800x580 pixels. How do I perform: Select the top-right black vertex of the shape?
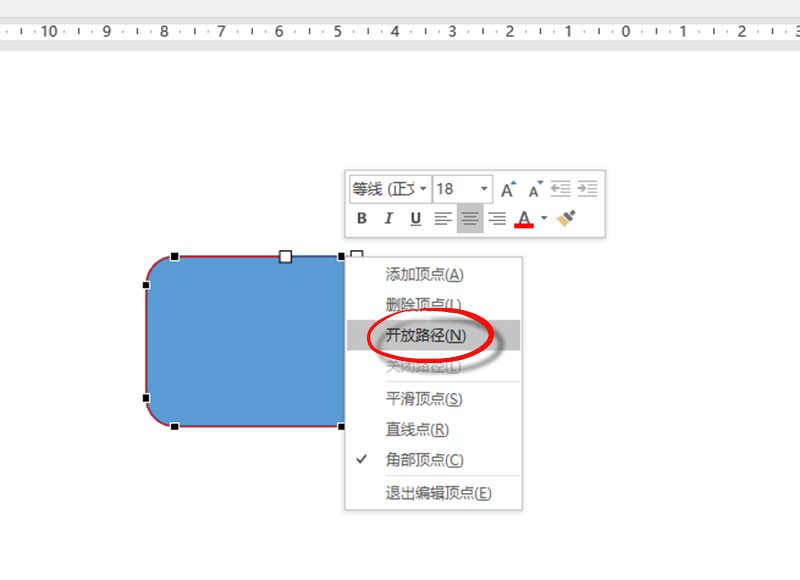tap(341, 257)
